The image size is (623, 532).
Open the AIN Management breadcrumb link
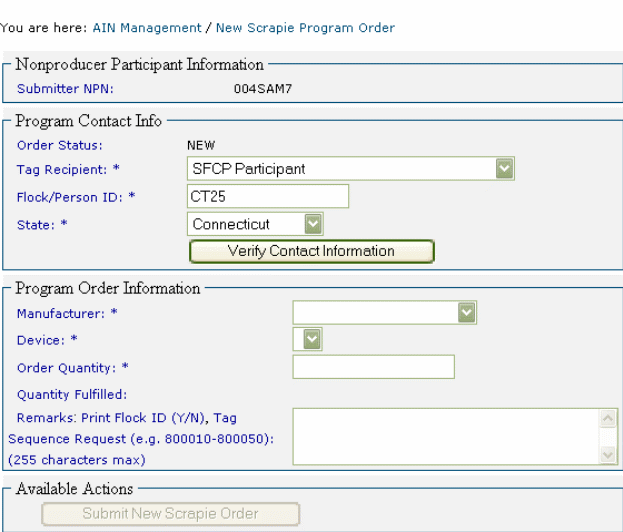[146, 28]
